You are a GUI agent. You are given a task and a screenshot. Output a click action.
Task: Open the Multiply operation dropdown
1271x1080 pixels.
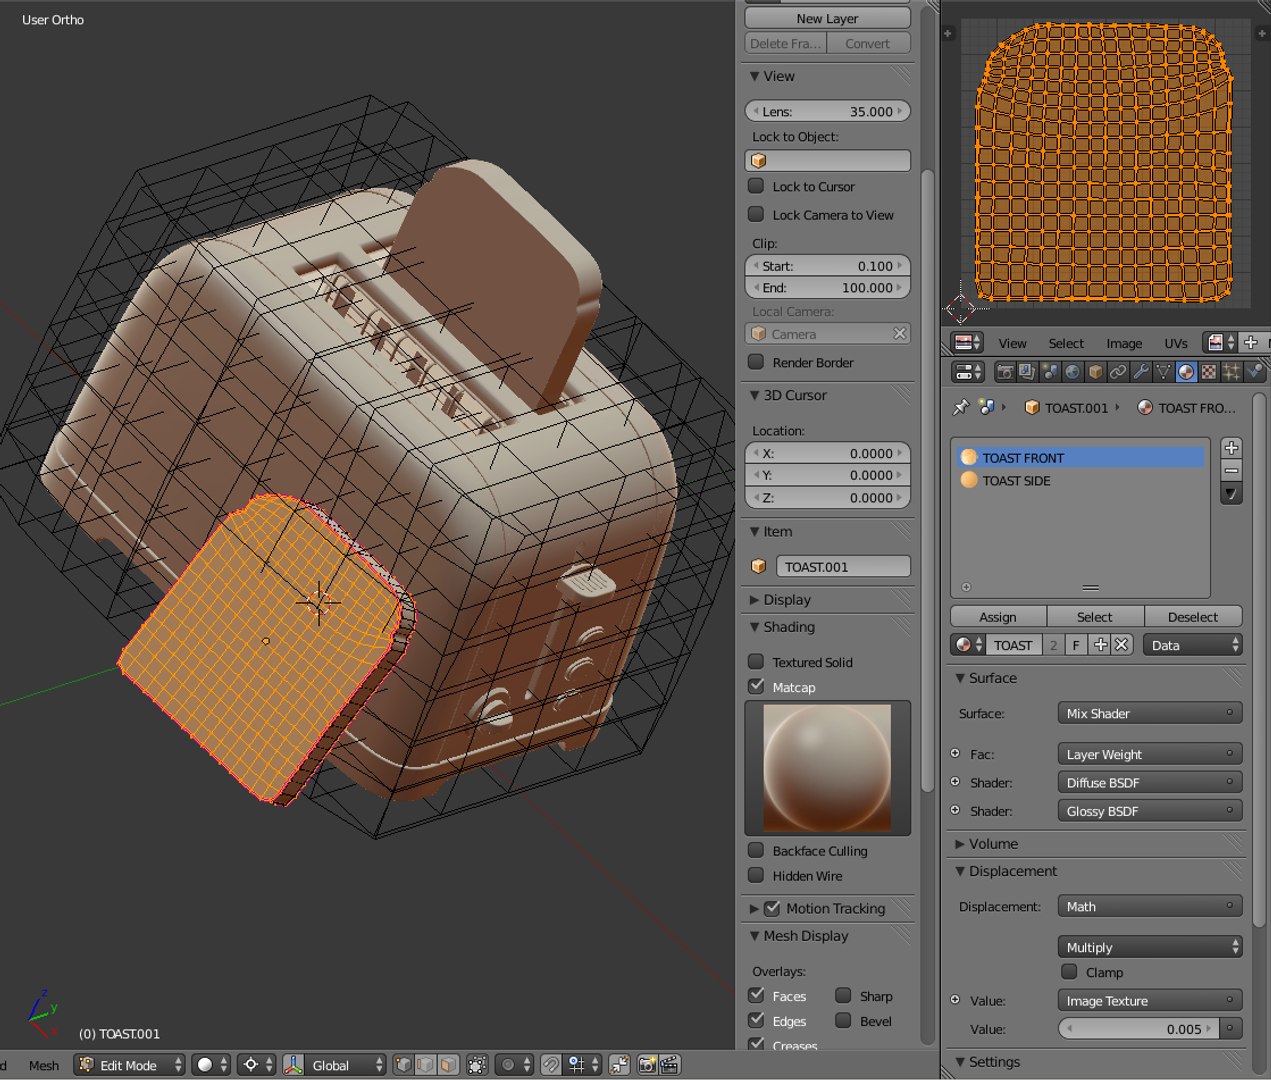pyautogui.click(x=1150, y=946)
